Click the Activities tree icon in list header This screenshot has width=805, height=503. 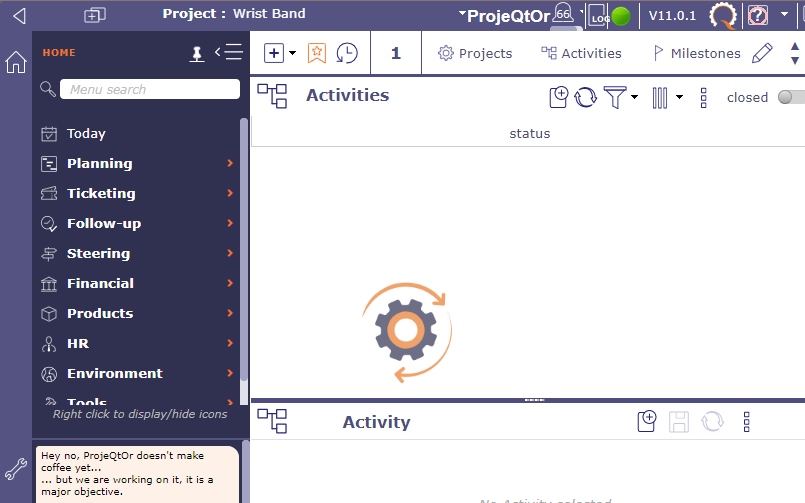272,96
